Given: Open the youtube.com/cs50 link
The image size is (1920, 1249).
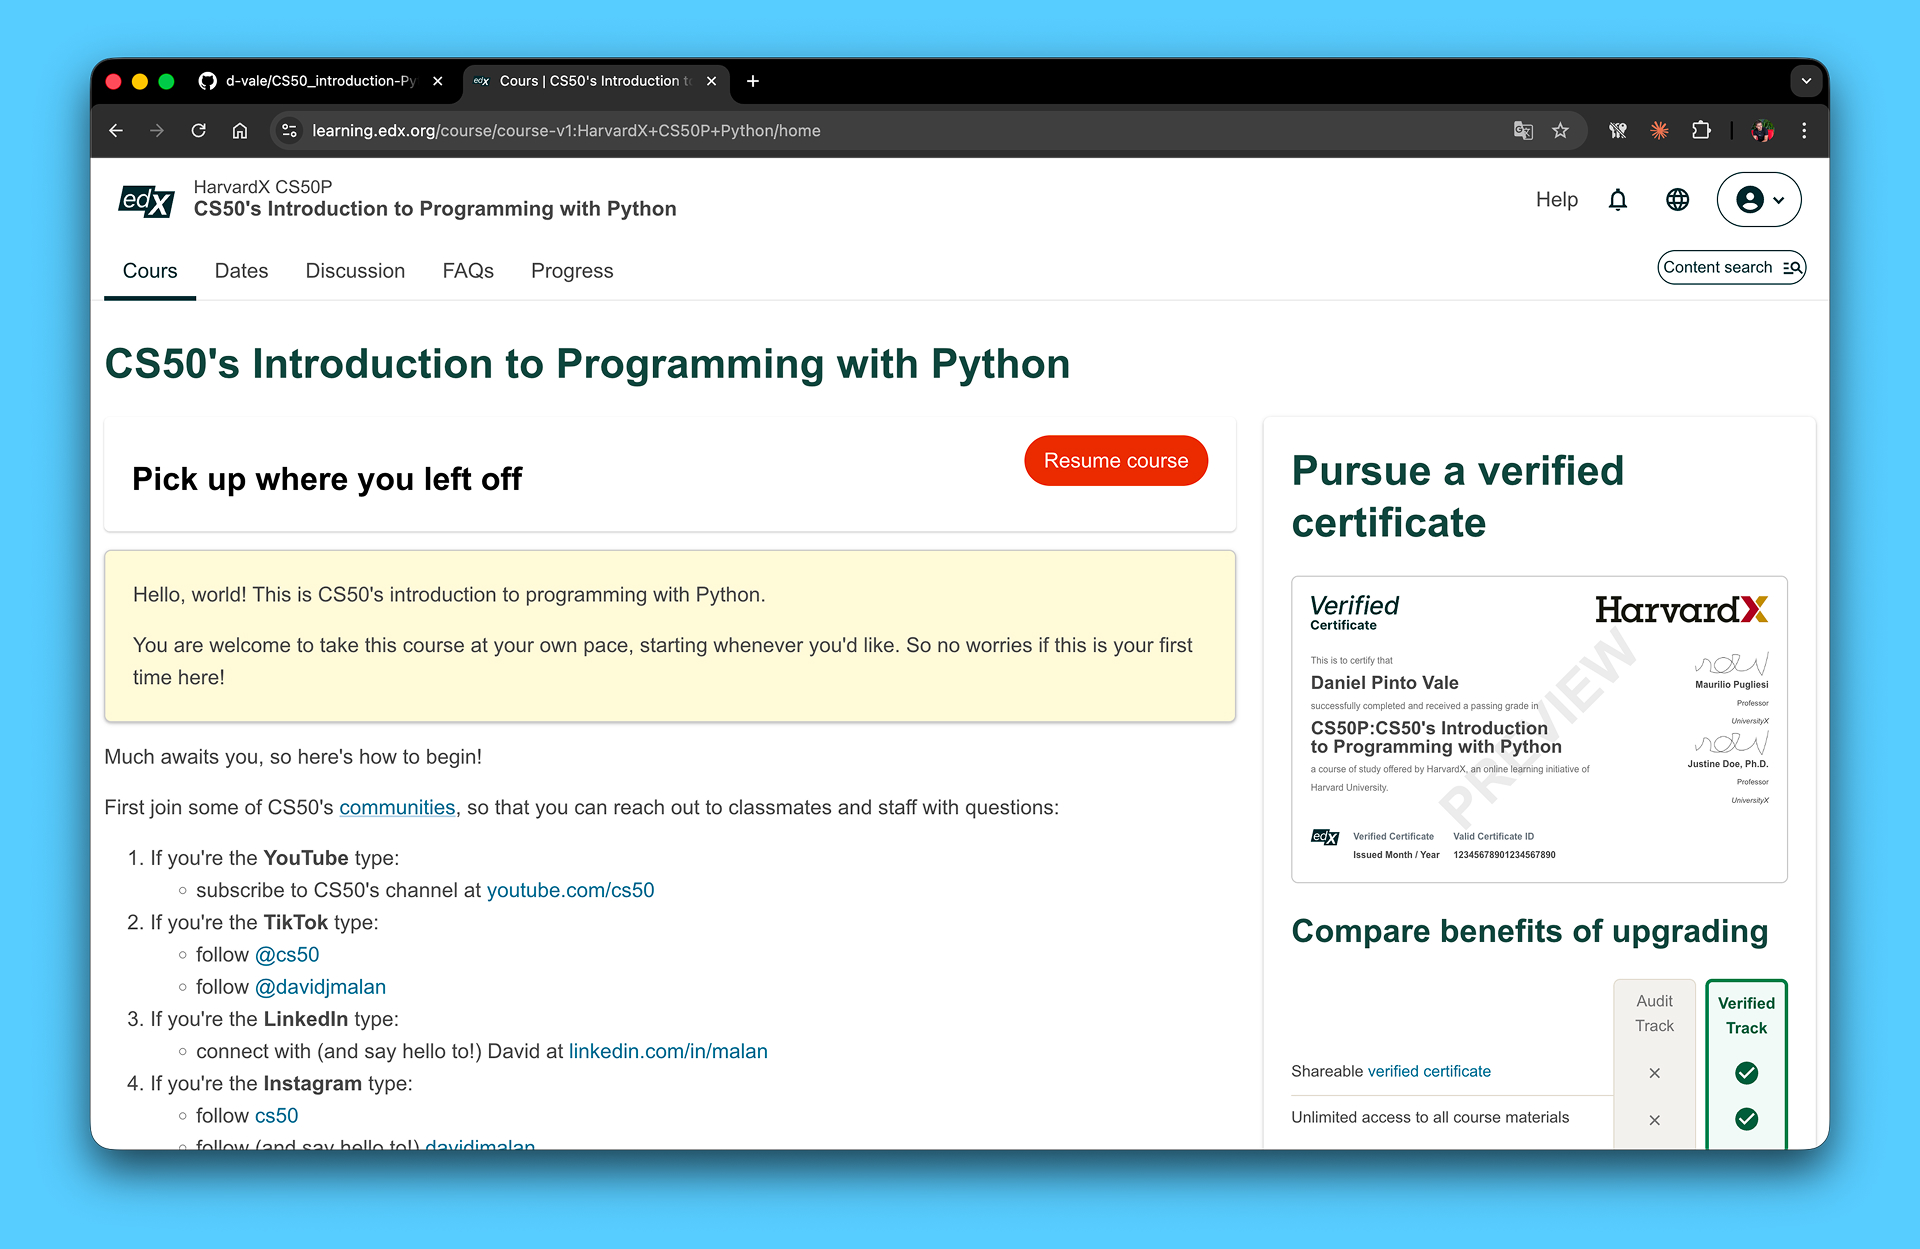Looking at the screenshot, I should 570,890.
